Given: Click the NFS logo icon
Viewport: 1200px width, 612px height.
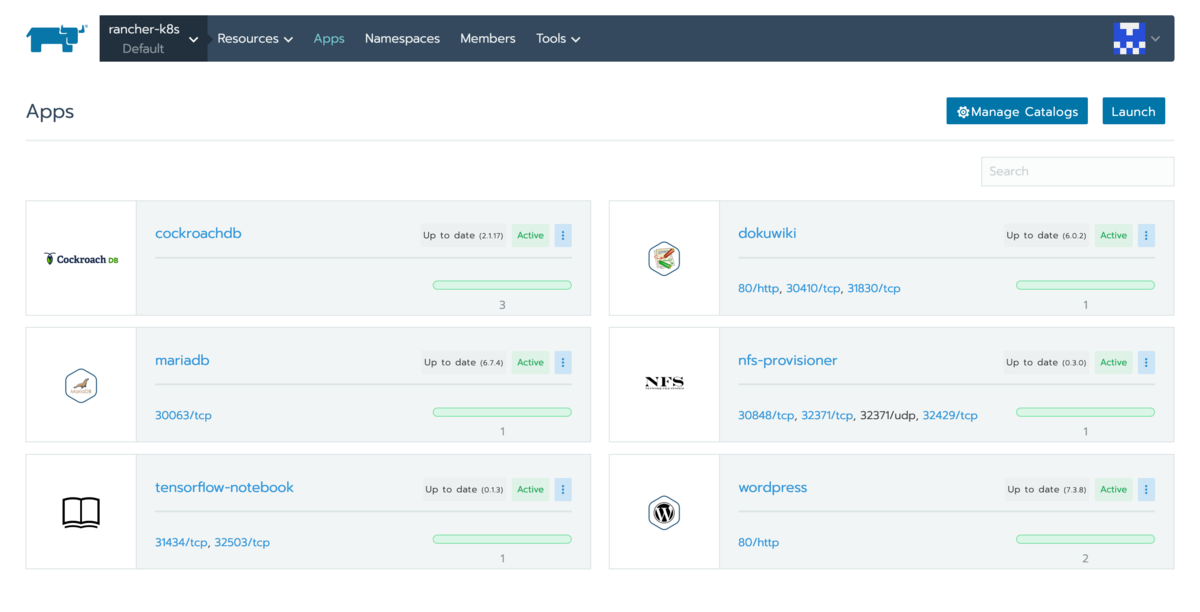Looking at the screenshot, I should click(x=664, y=383).
